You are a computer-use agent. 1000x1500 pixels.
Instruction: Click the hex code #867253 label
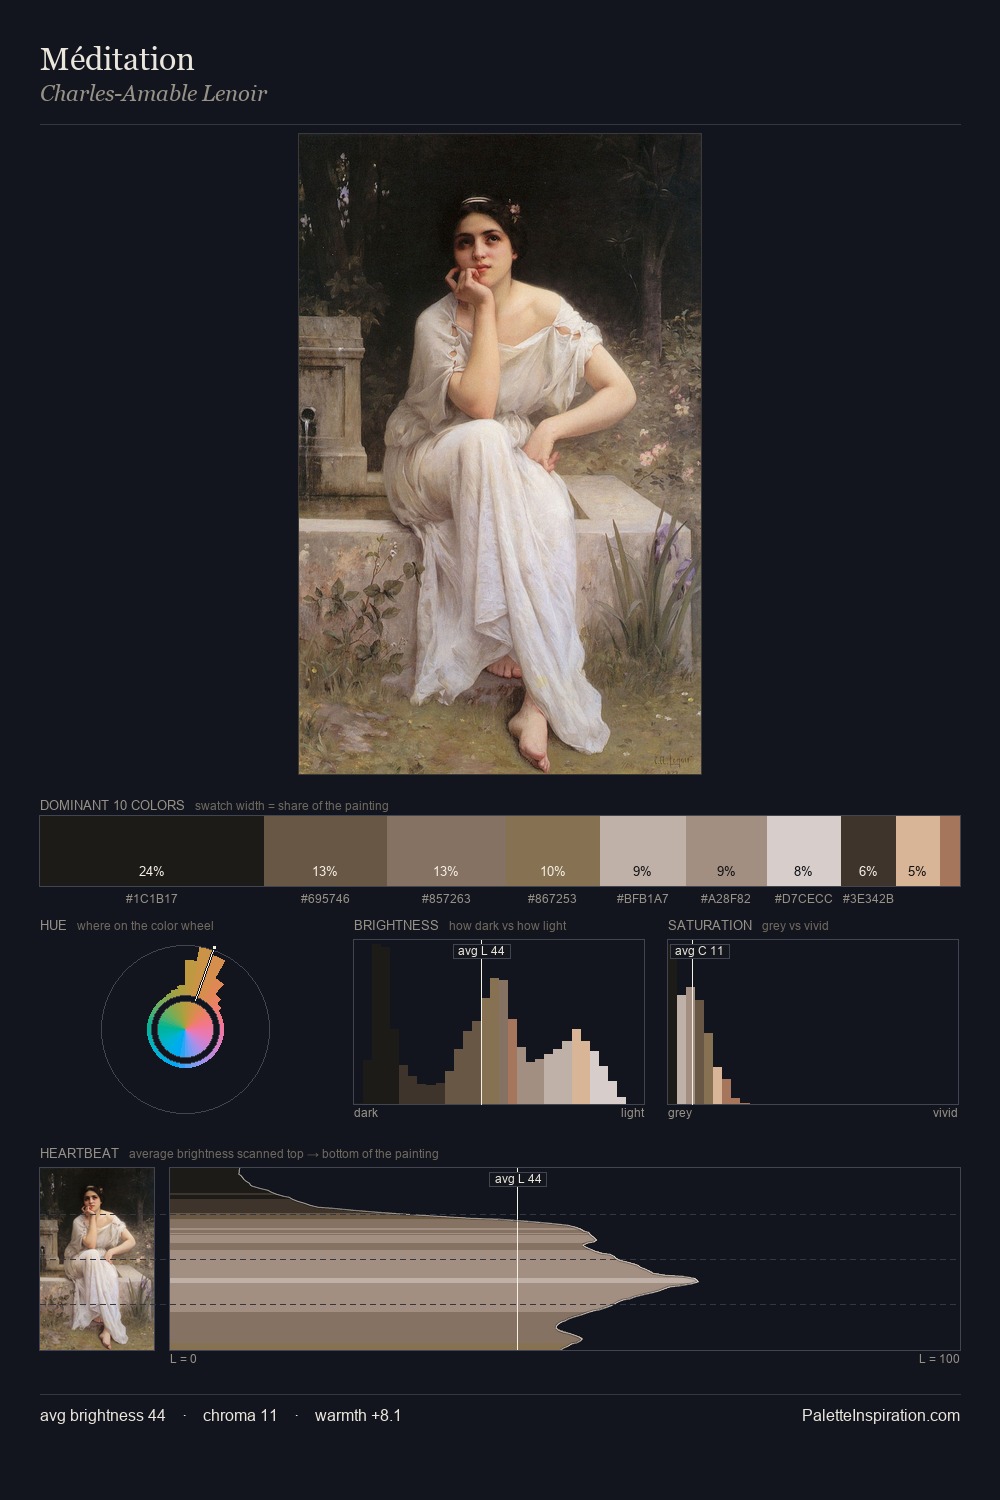(x=553, y=899)
